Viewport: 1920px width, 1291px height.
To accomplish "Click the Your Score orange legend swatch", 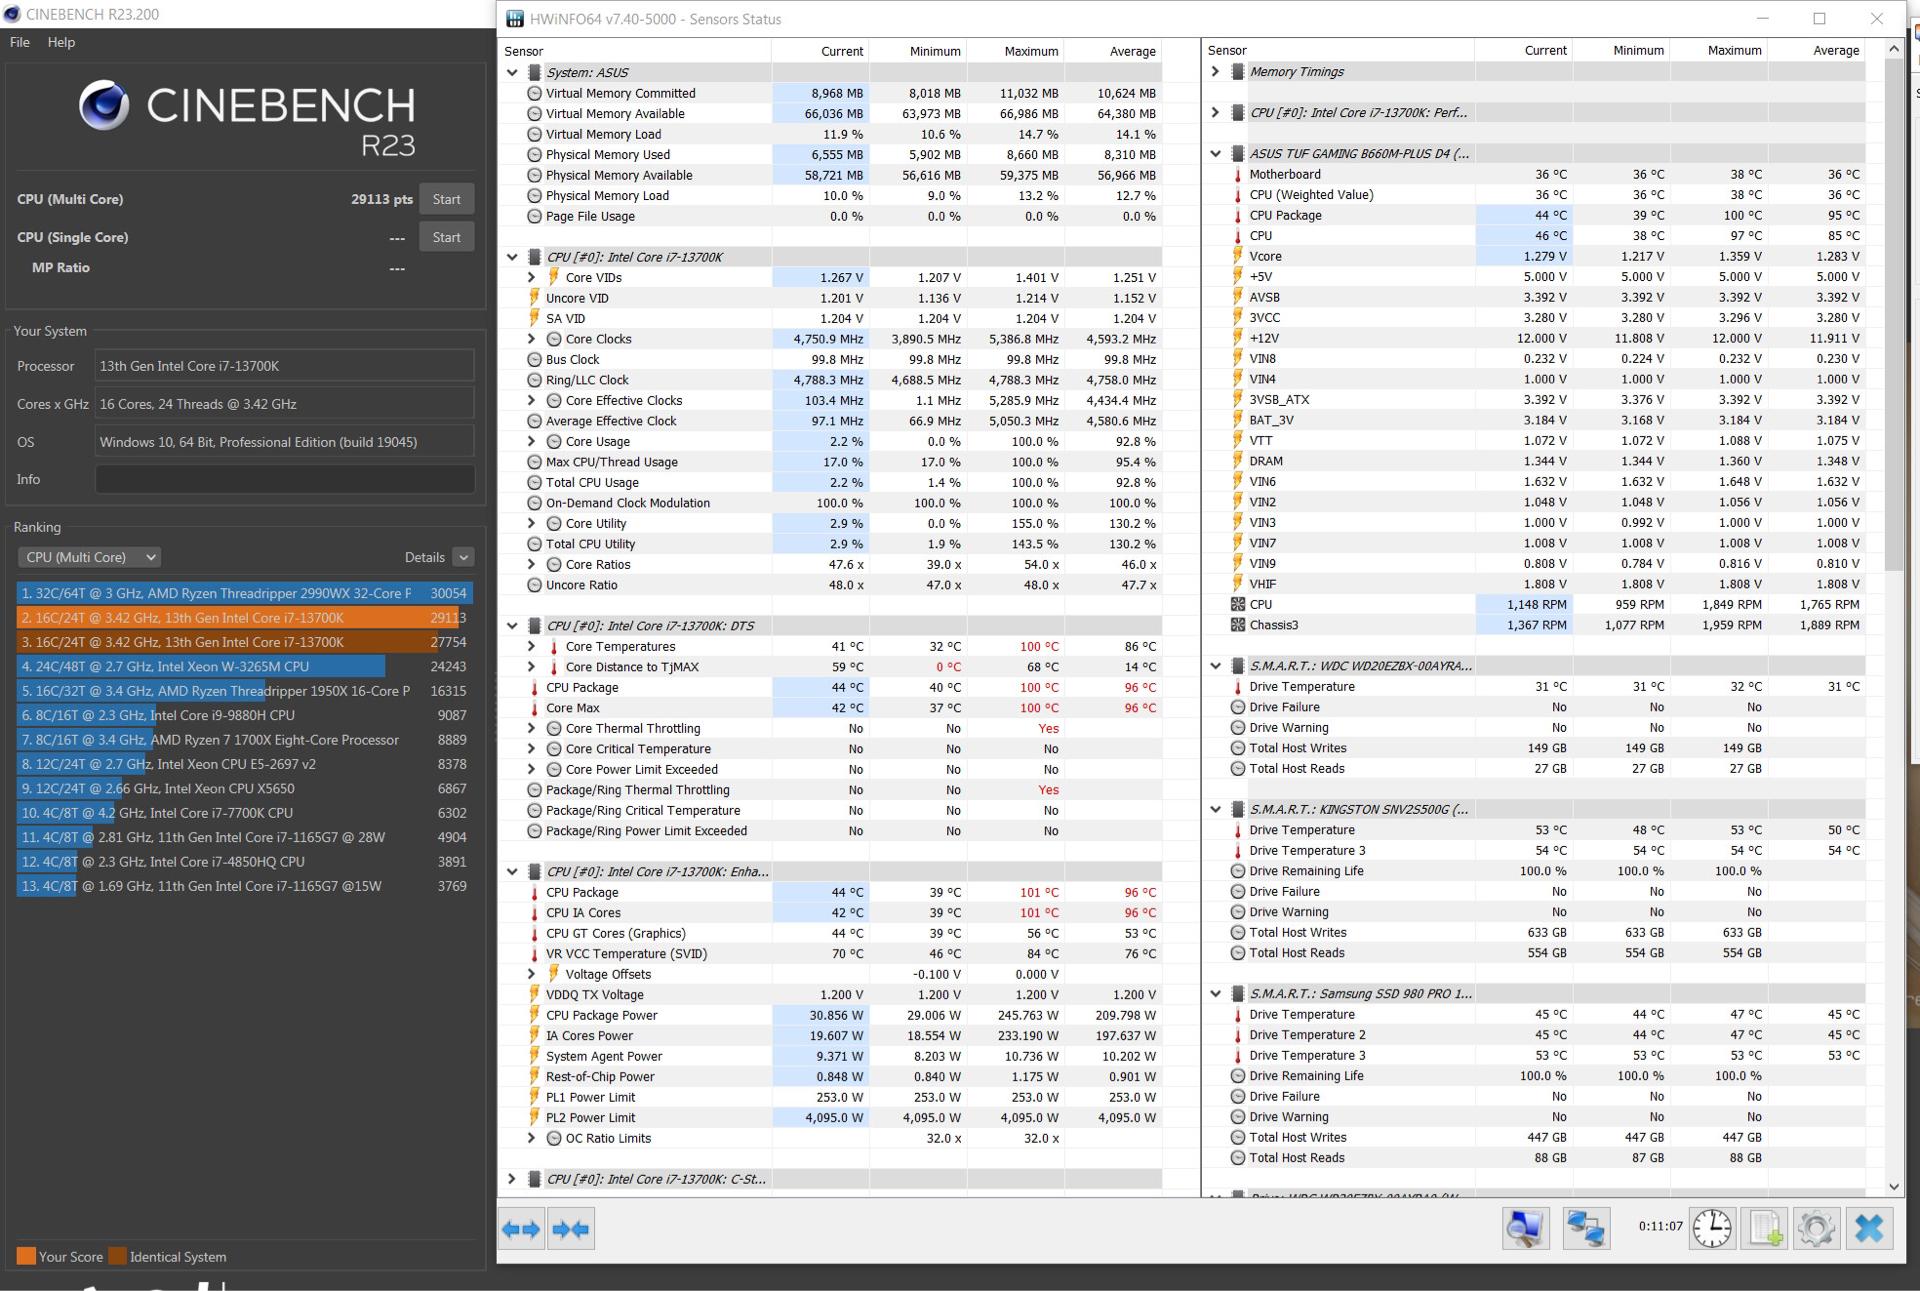I will click(26, 1256).
